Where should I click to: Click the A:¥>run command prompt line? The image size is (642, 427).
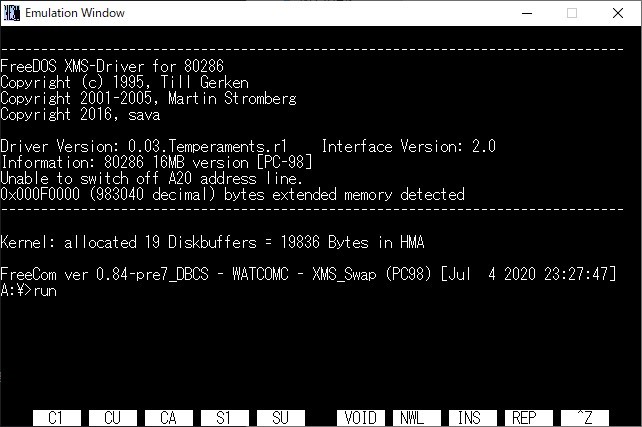[x=29, y=291]
